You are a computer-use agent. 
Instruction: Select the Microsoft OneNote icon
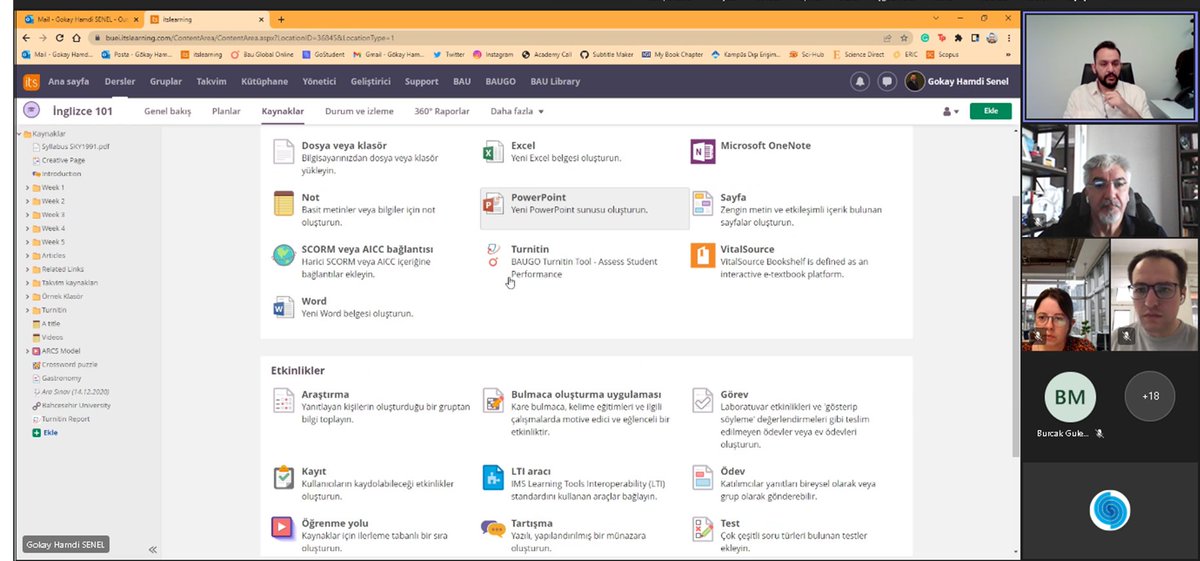click(703, 152)
